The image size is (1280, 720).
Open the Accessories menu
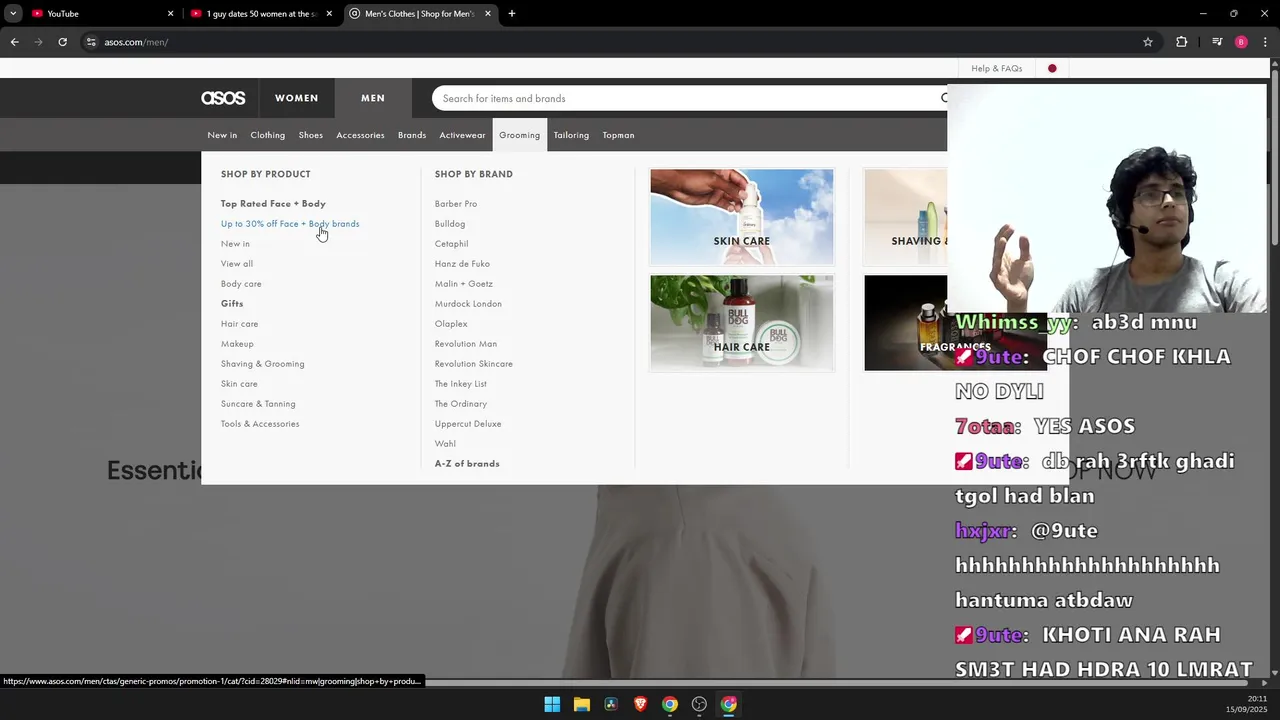coord(360,135)
